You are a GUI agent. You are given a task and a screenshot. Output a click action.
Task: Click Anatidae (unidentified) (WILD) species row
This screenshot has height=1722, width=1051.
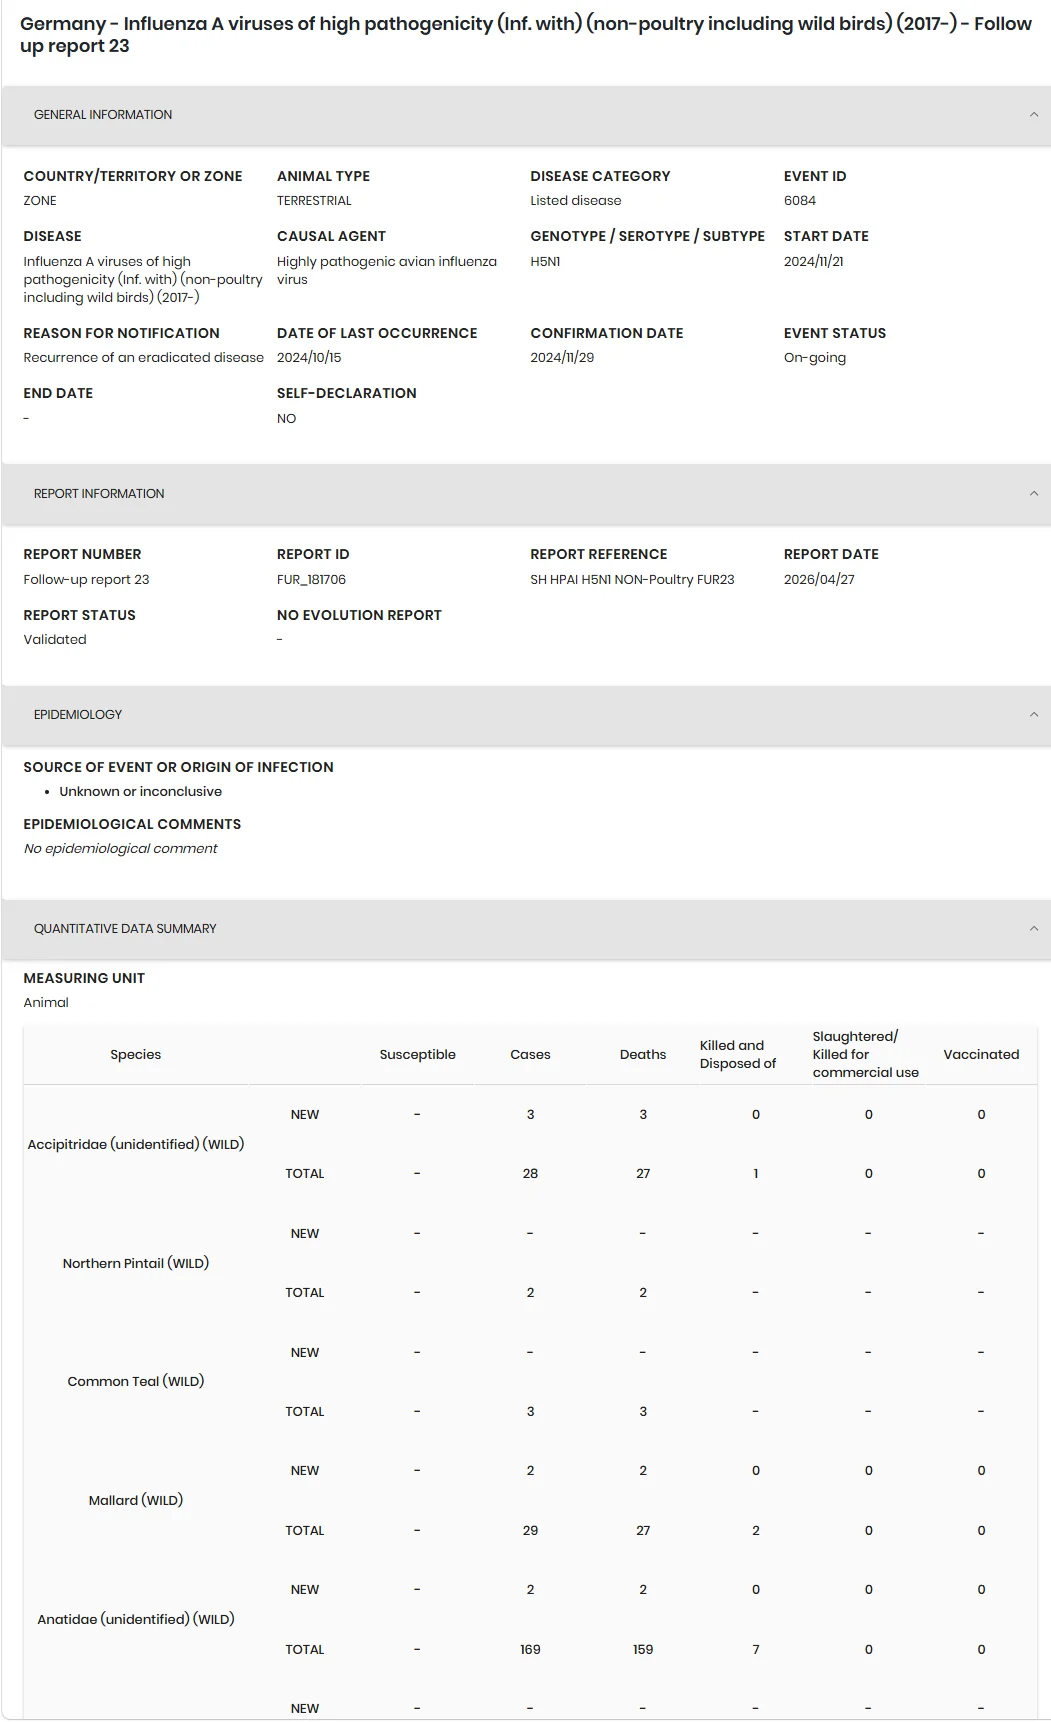136,1620
